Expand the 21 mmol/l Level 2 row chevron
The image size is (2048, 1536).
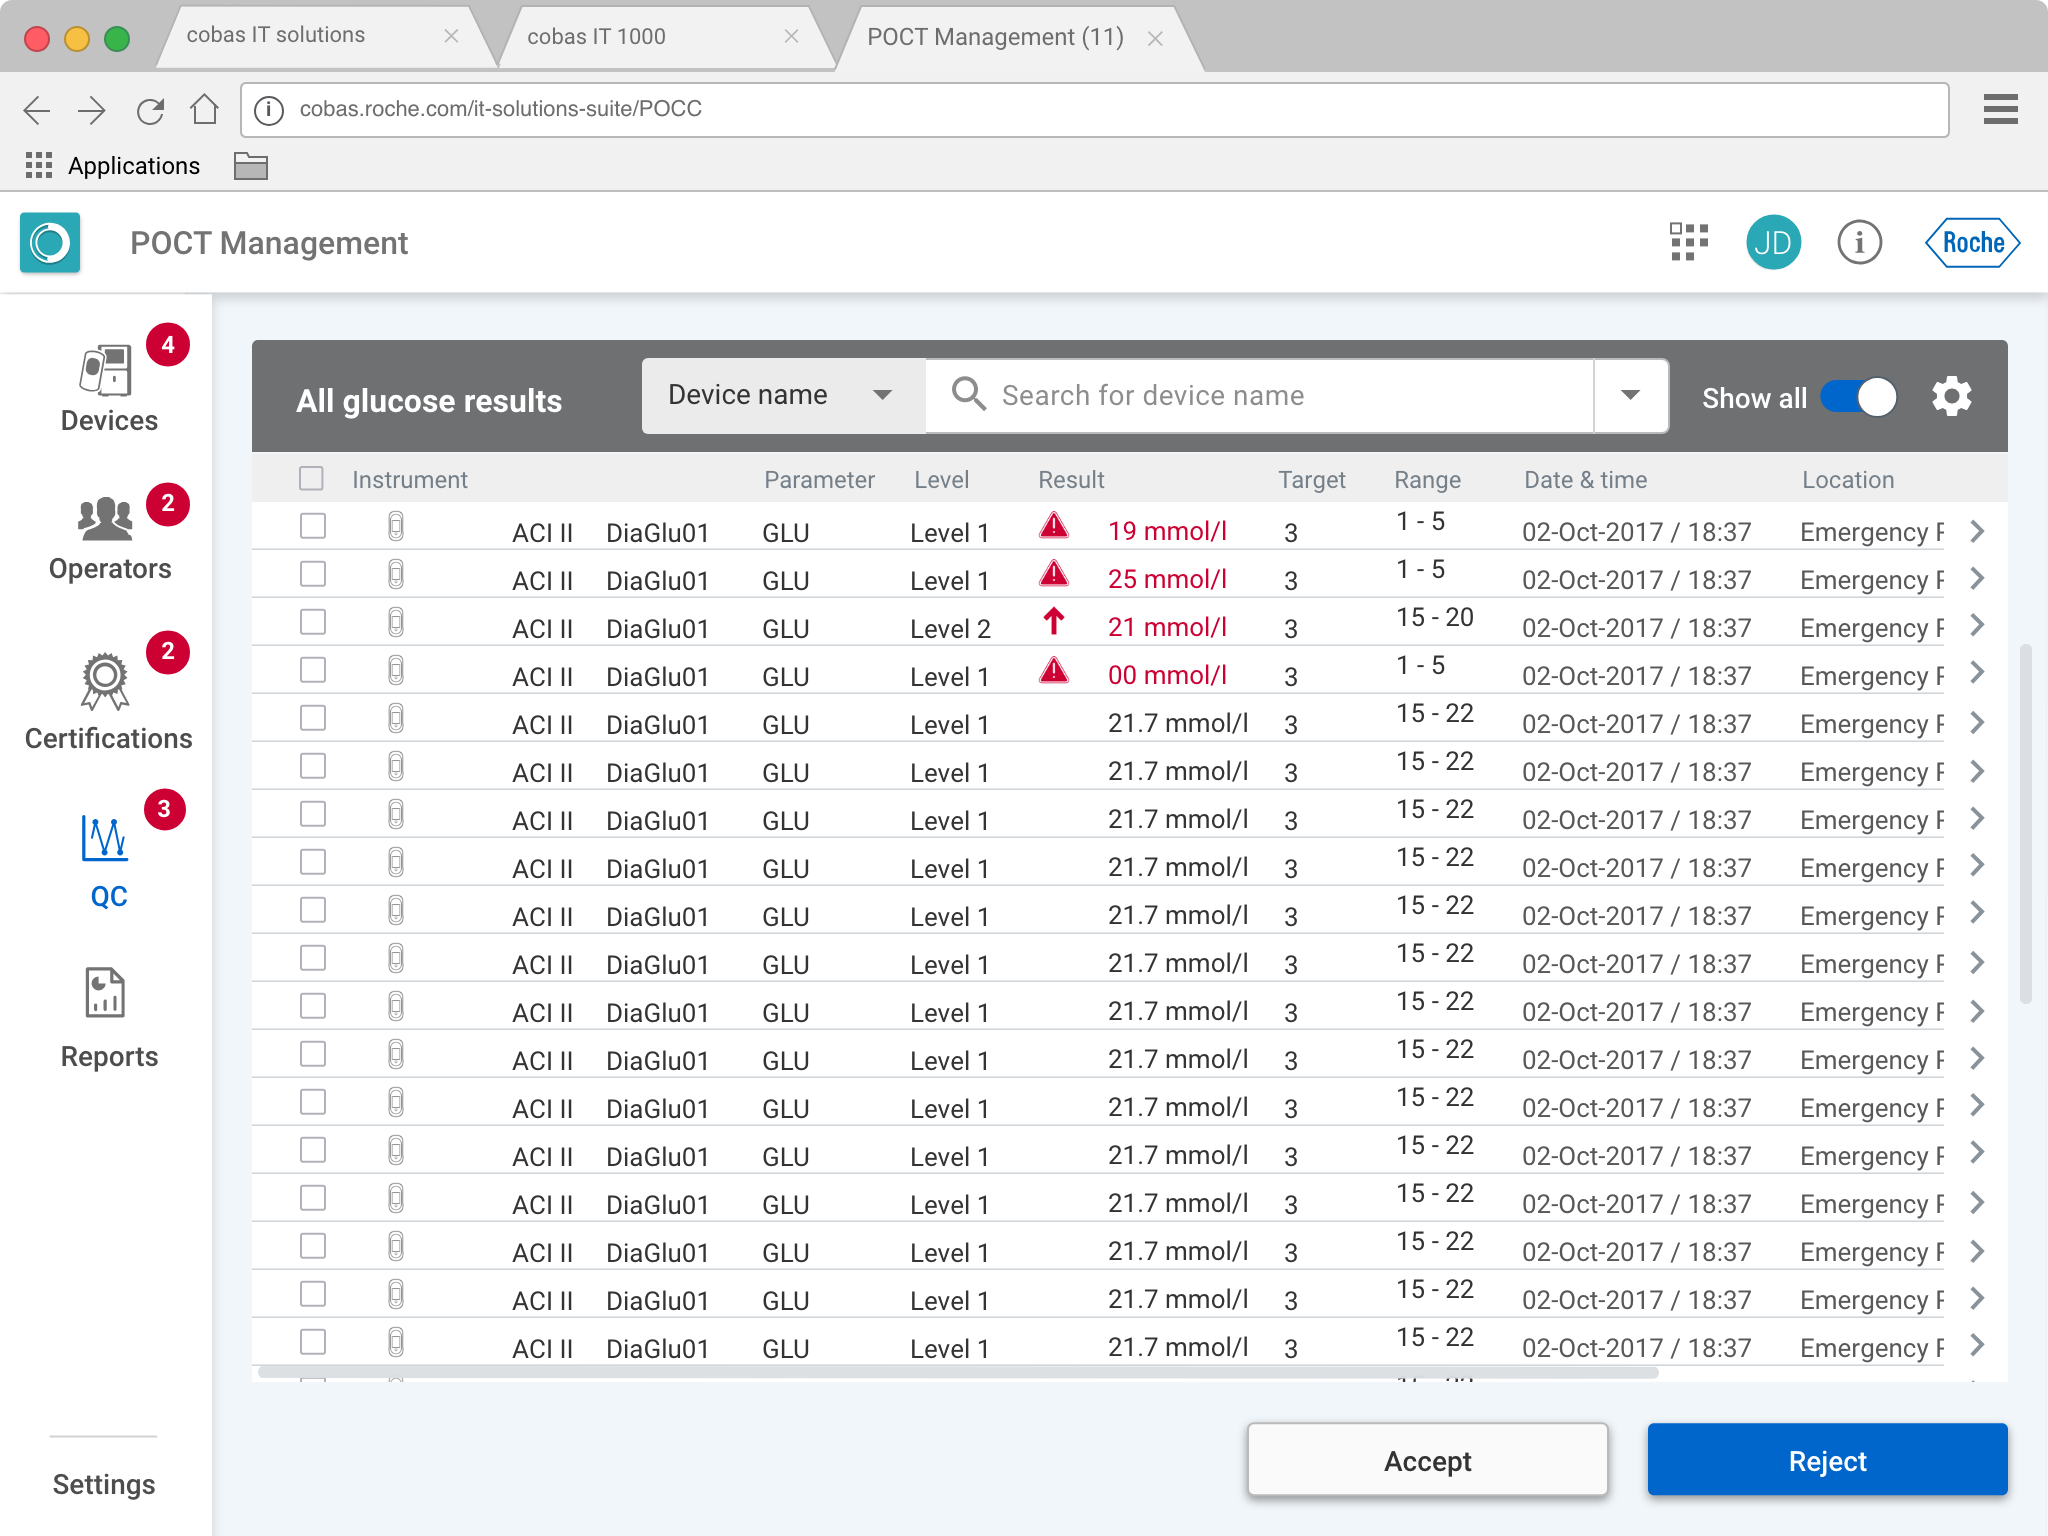tap(1977, 626)
